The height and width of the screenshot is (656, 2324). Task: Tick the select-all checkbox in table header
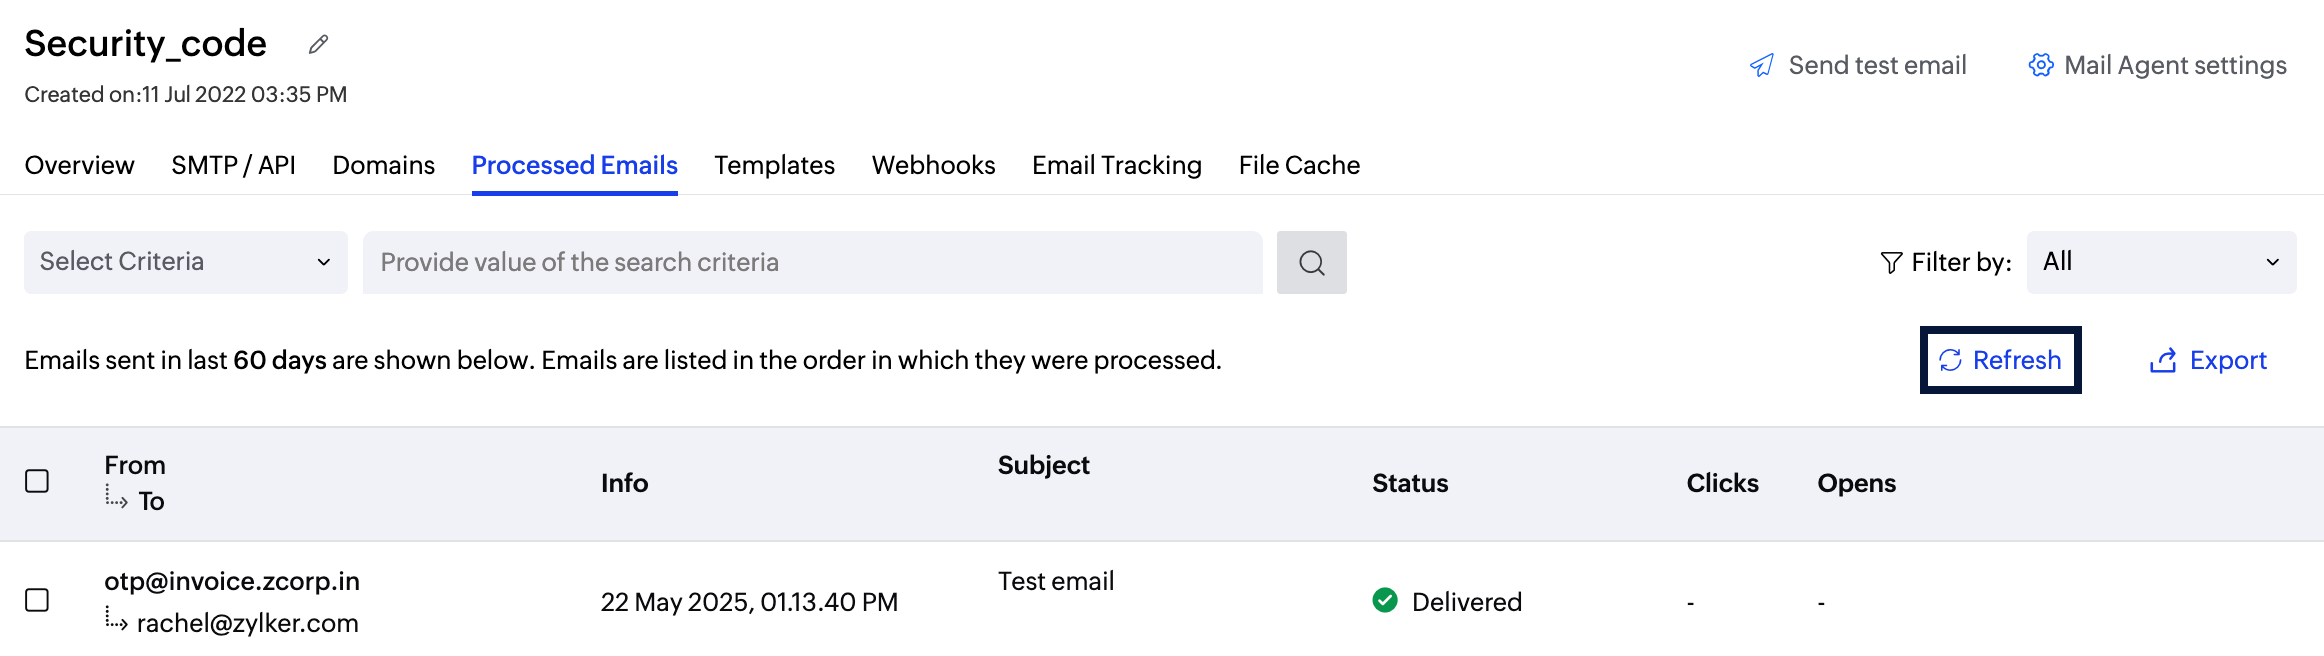(x=37, y=482)
